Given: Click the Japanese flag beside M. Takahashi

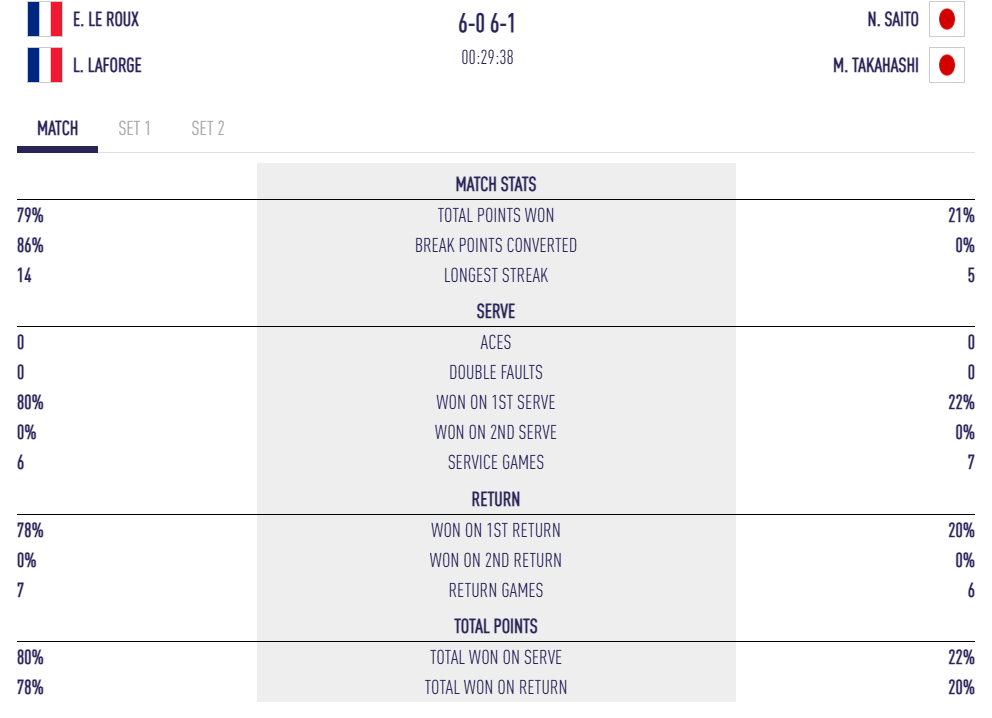Looking at the screenshot, I should pyautogui.click(x=947, y=66).
